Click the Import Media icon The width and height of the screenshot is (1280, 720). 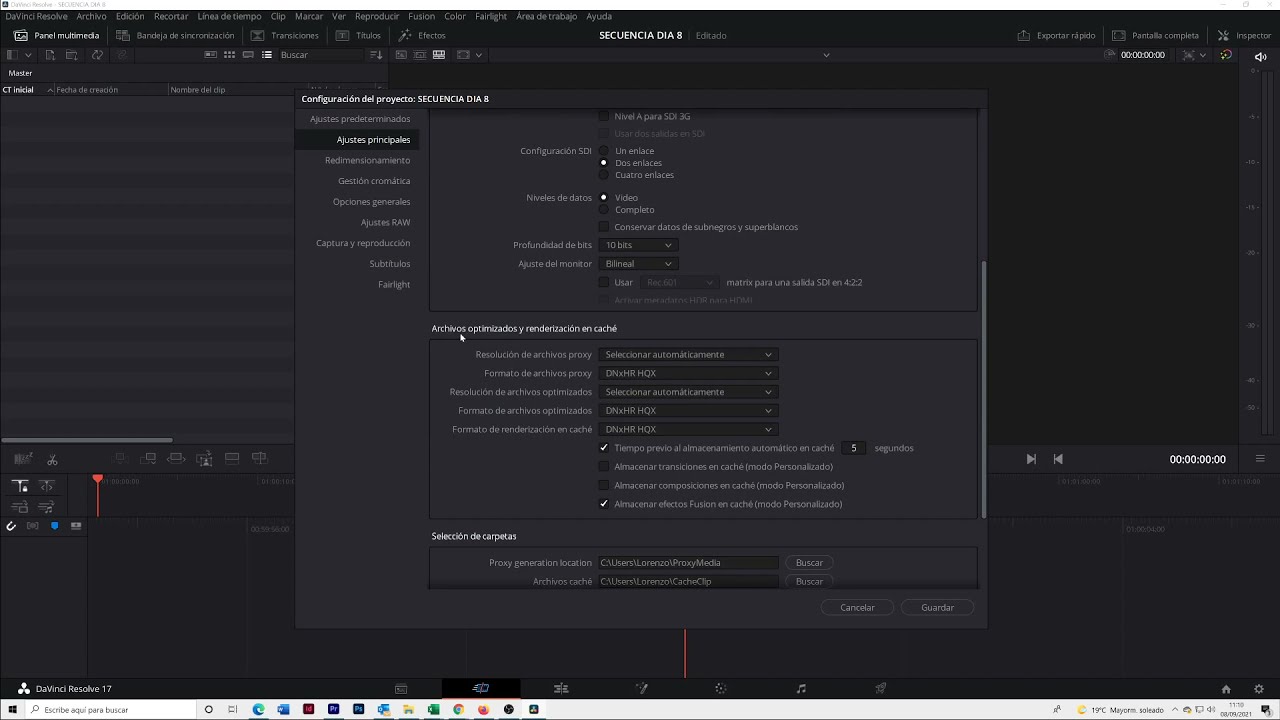[x=50, y=55]
